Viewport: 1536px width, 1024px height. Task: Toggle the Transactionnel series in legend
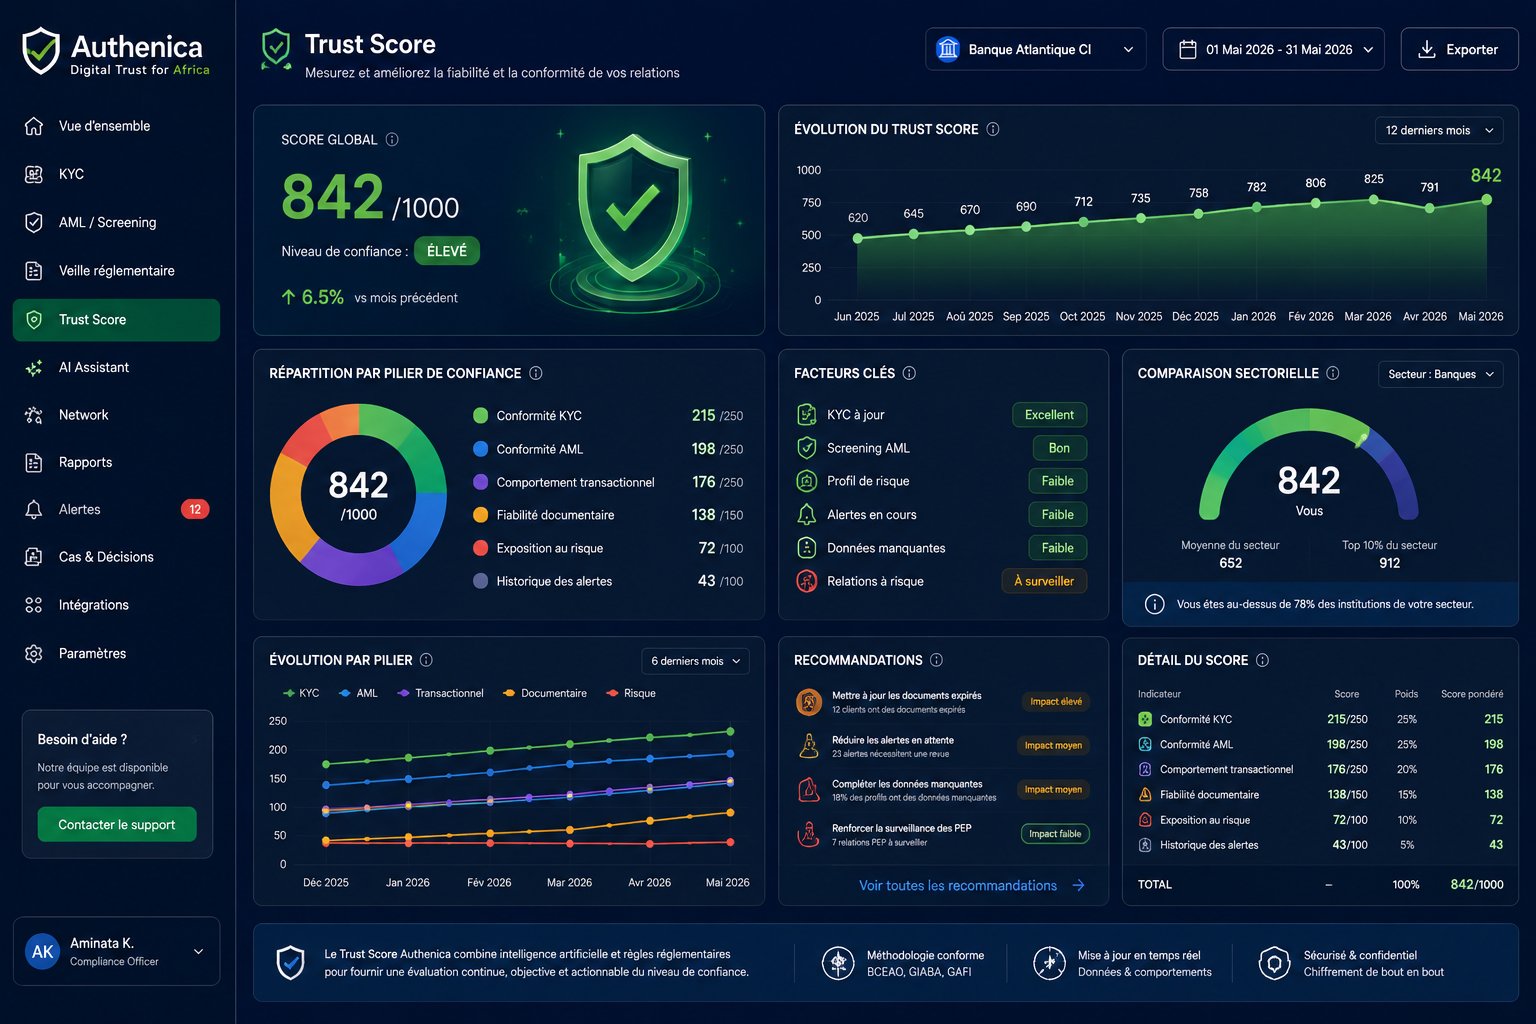440,693
